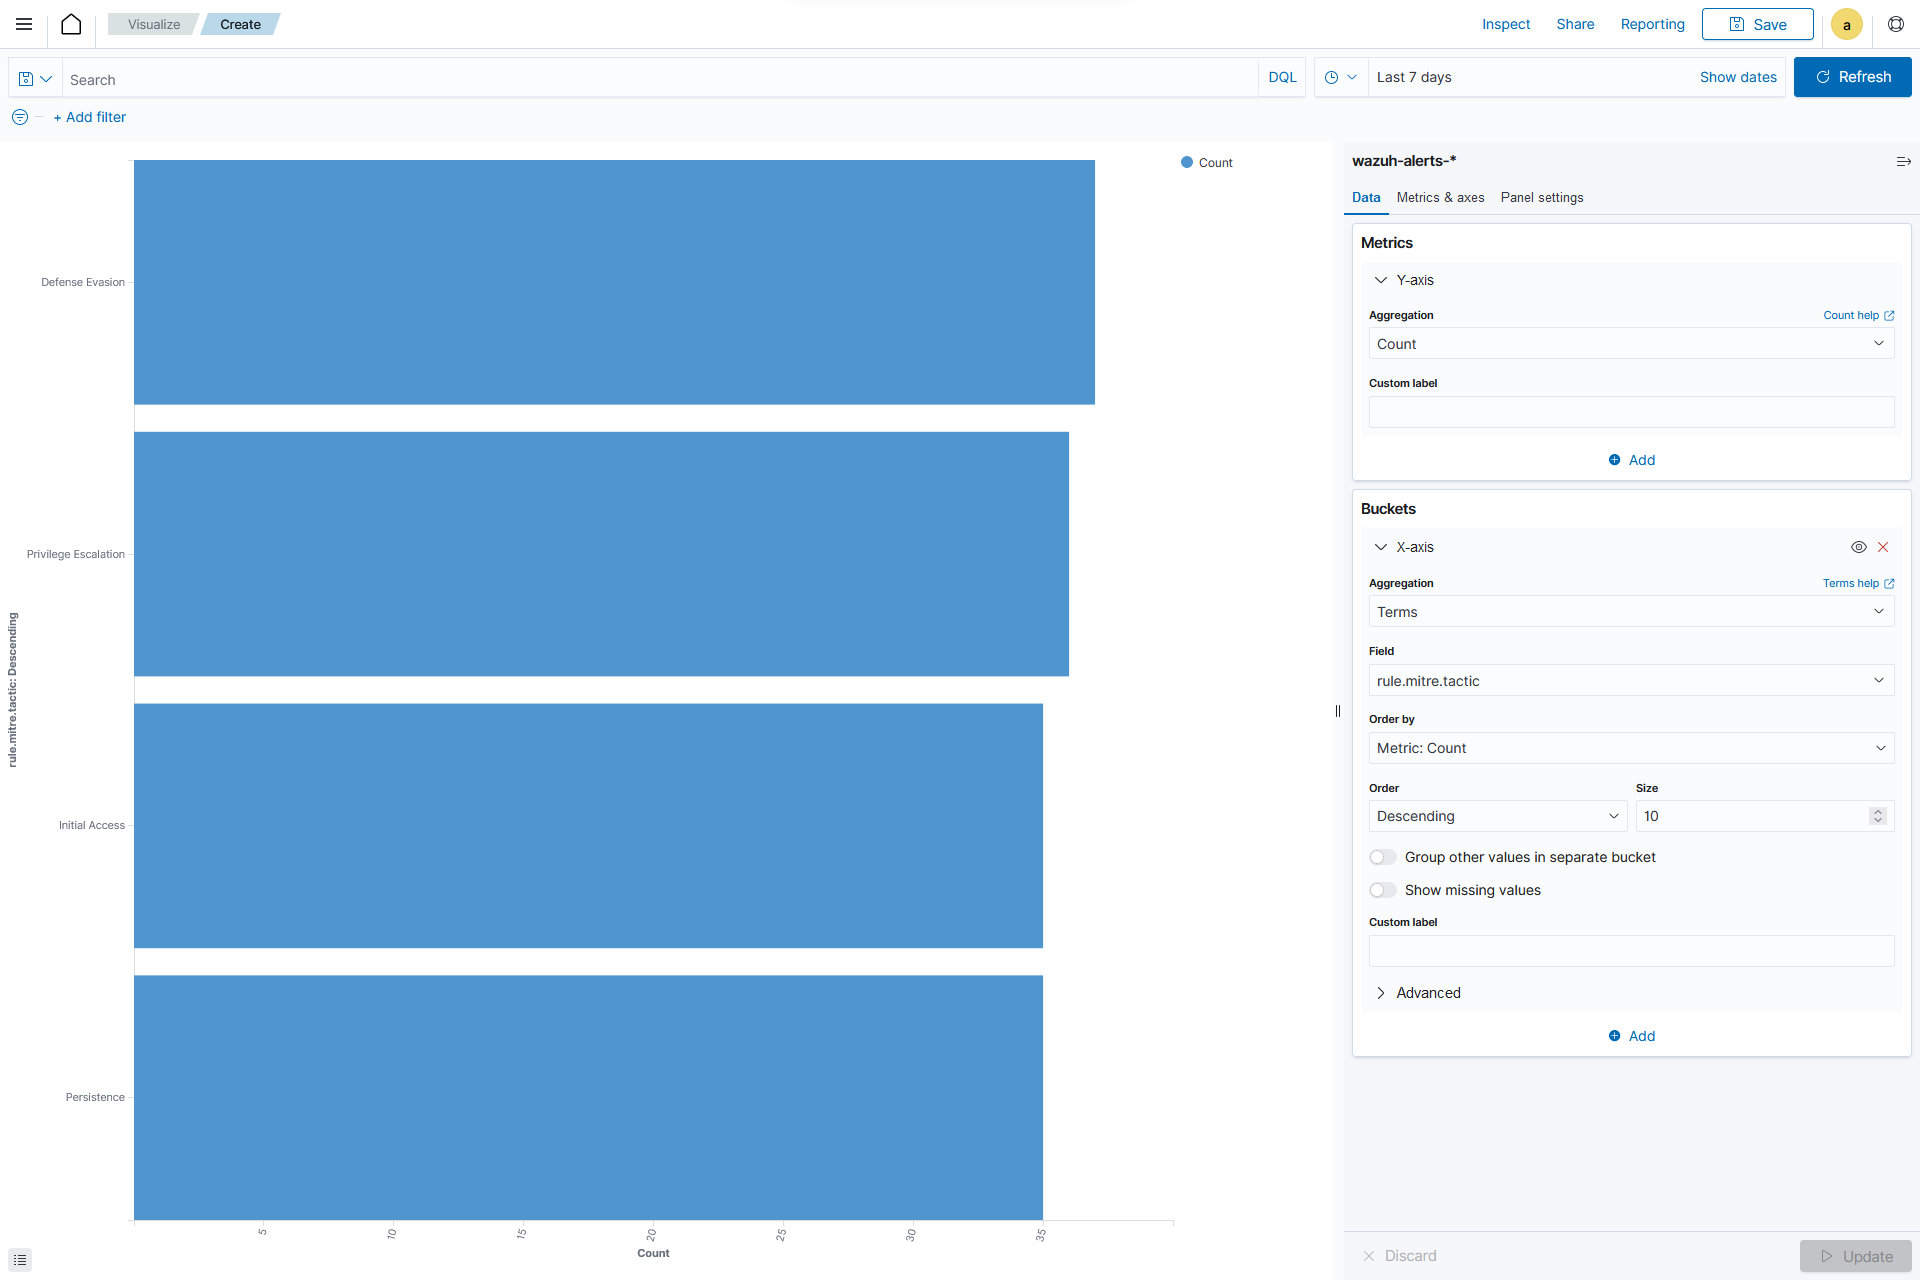Click the panel resize handle
1920x1280 pixels.
(1338, 711)
